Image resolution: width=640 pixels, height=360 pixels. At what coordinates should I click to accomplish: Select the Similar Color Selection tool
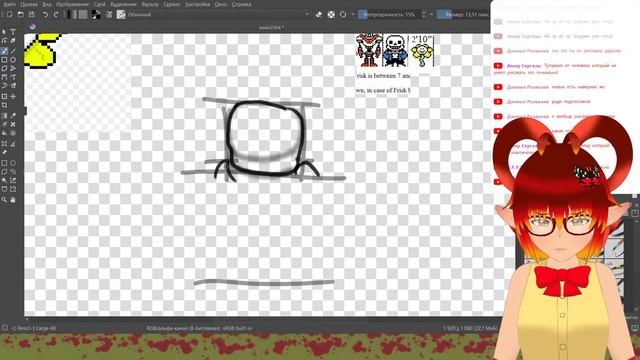tap(13, 180)
